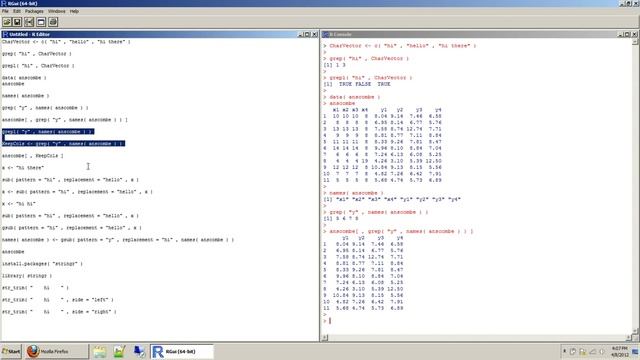Click the Console horizontal scrollbar left arrow
640x360 pixels.
325,338
